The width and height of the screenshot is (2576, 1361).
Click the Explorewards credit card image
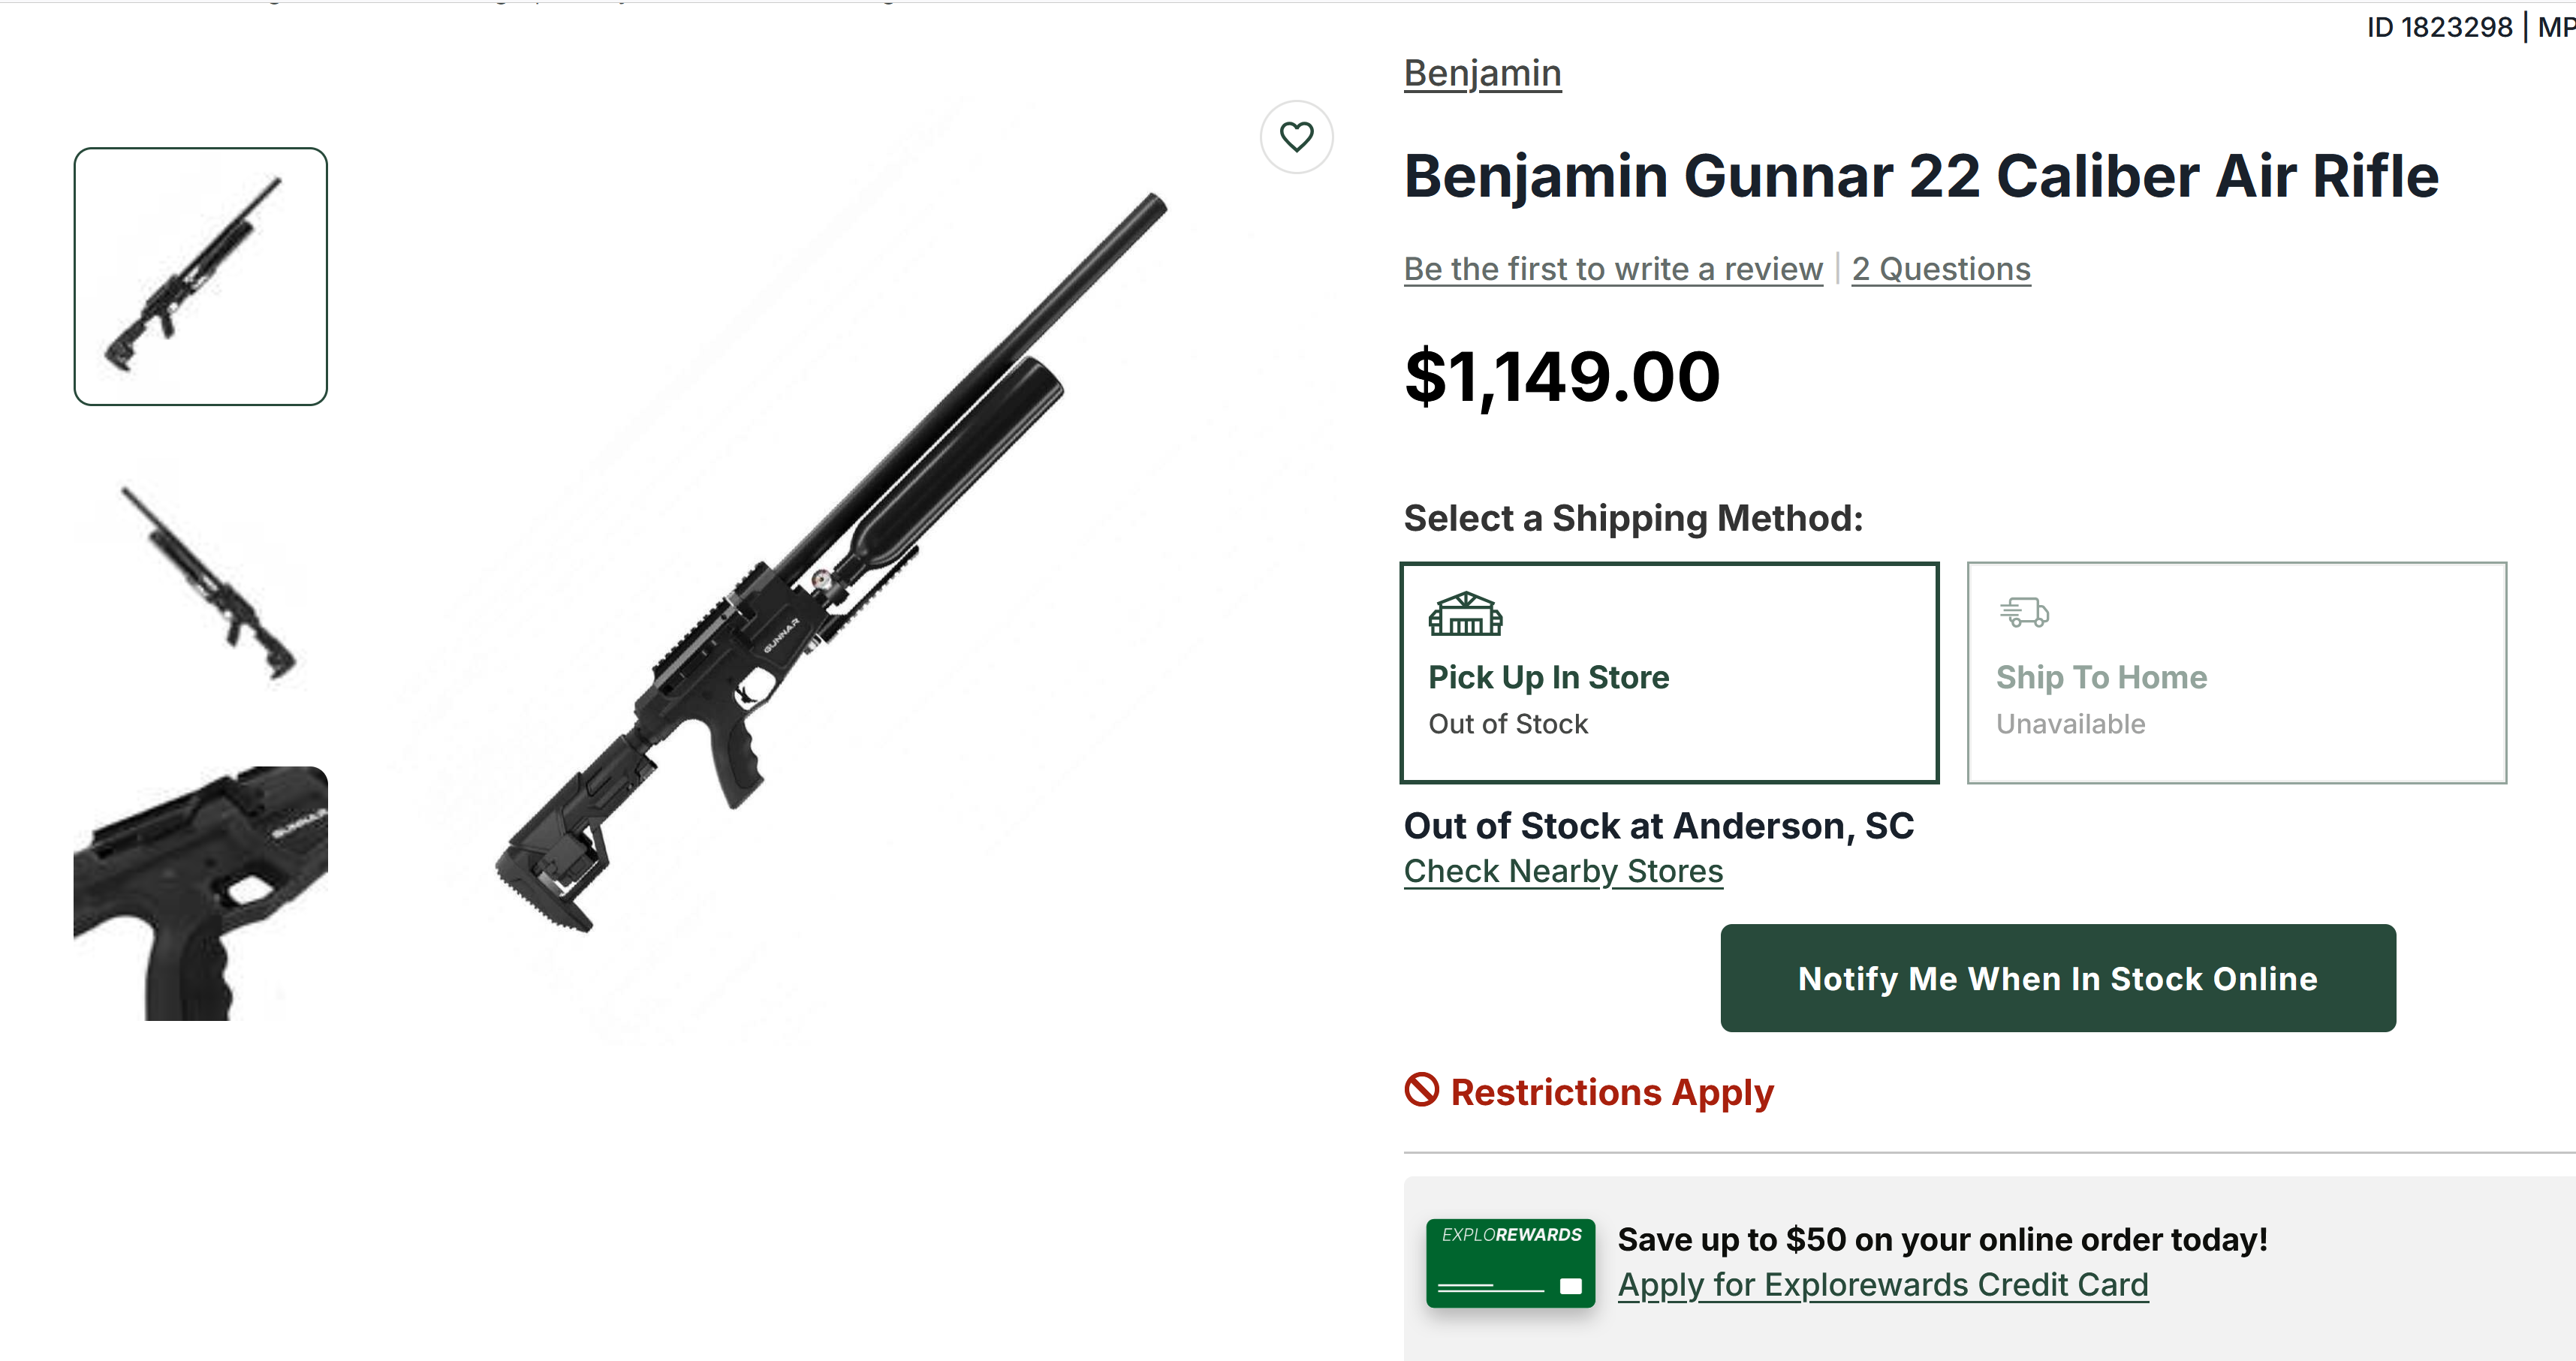point(1510,1263)
